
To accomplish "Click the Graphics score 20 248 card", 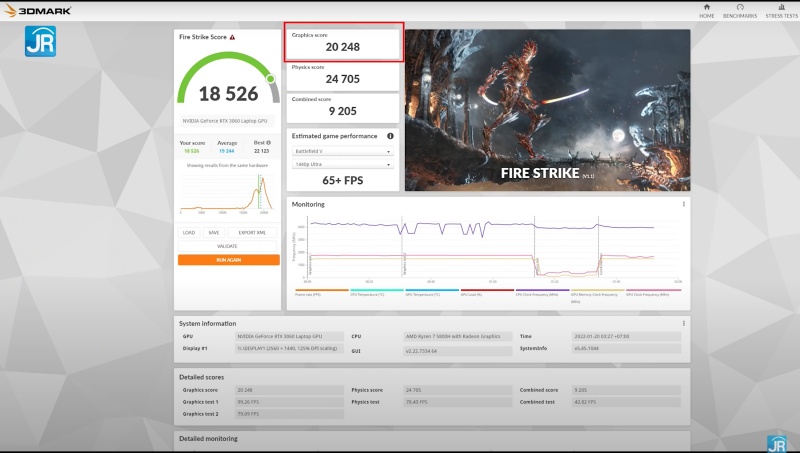I will click(x=343, y=44).
